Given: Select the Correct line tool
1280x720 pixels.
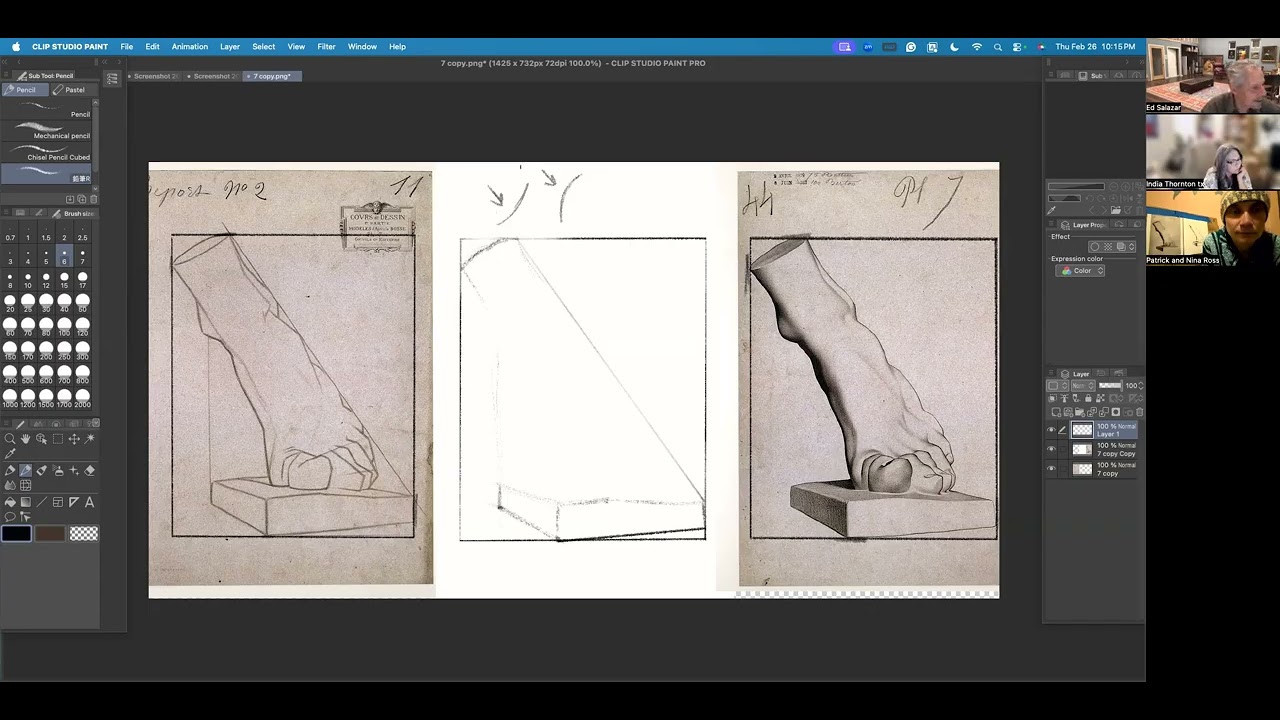Looking at the screenshot, I should pos(26,517).
